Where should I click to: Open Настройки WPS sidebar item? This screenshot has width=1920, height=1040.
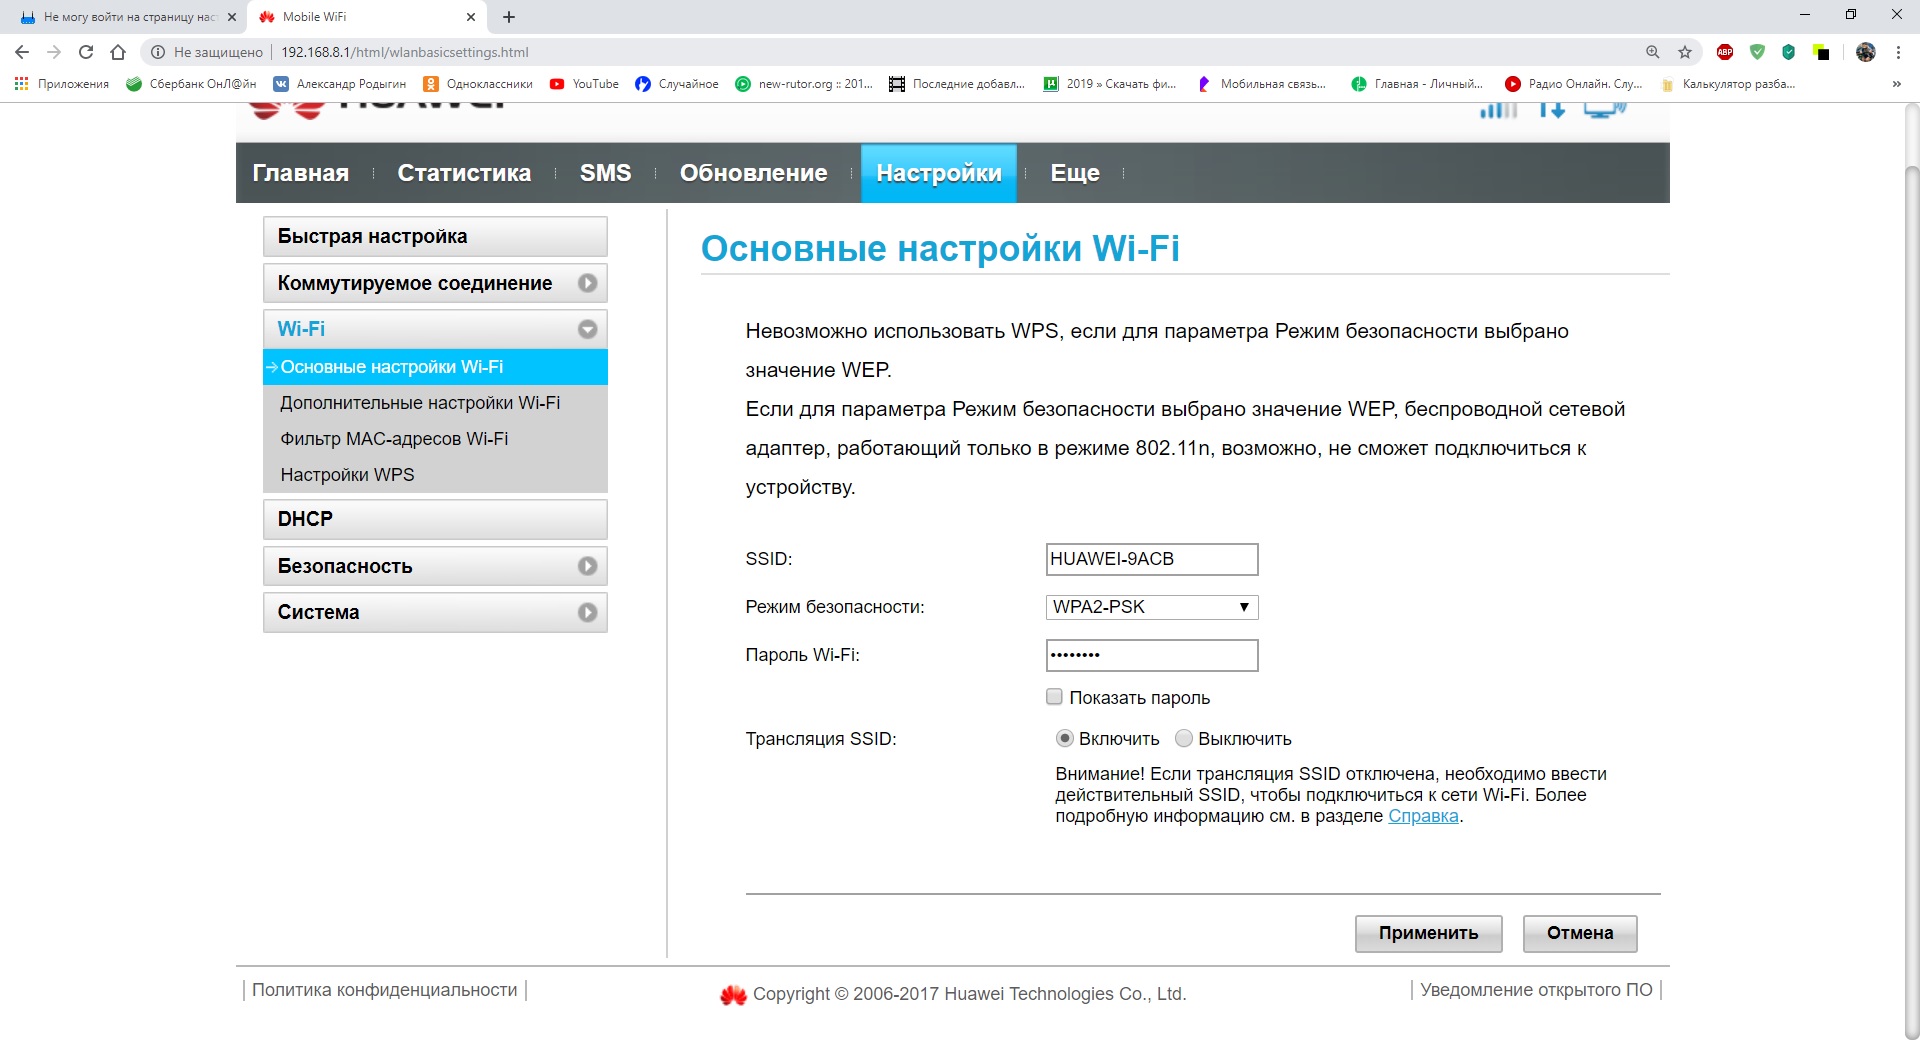pos(347,475)
